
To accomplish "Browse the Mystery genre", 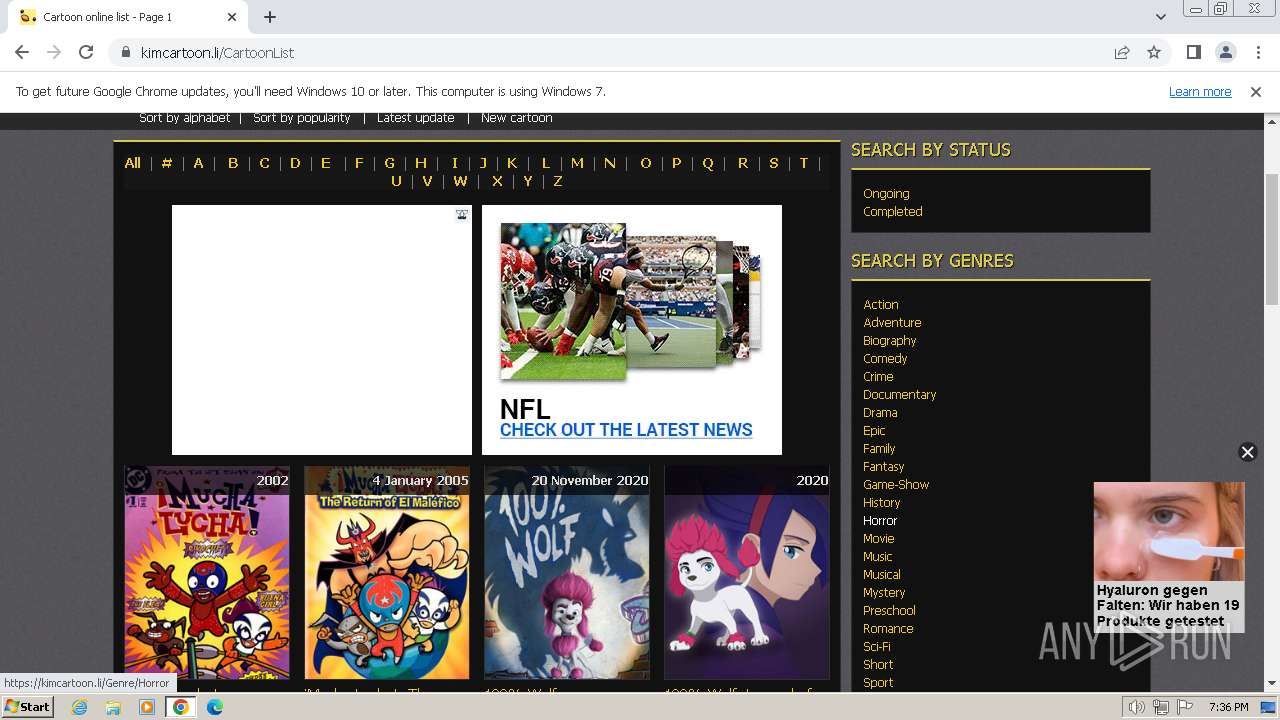I will [884, 593].
